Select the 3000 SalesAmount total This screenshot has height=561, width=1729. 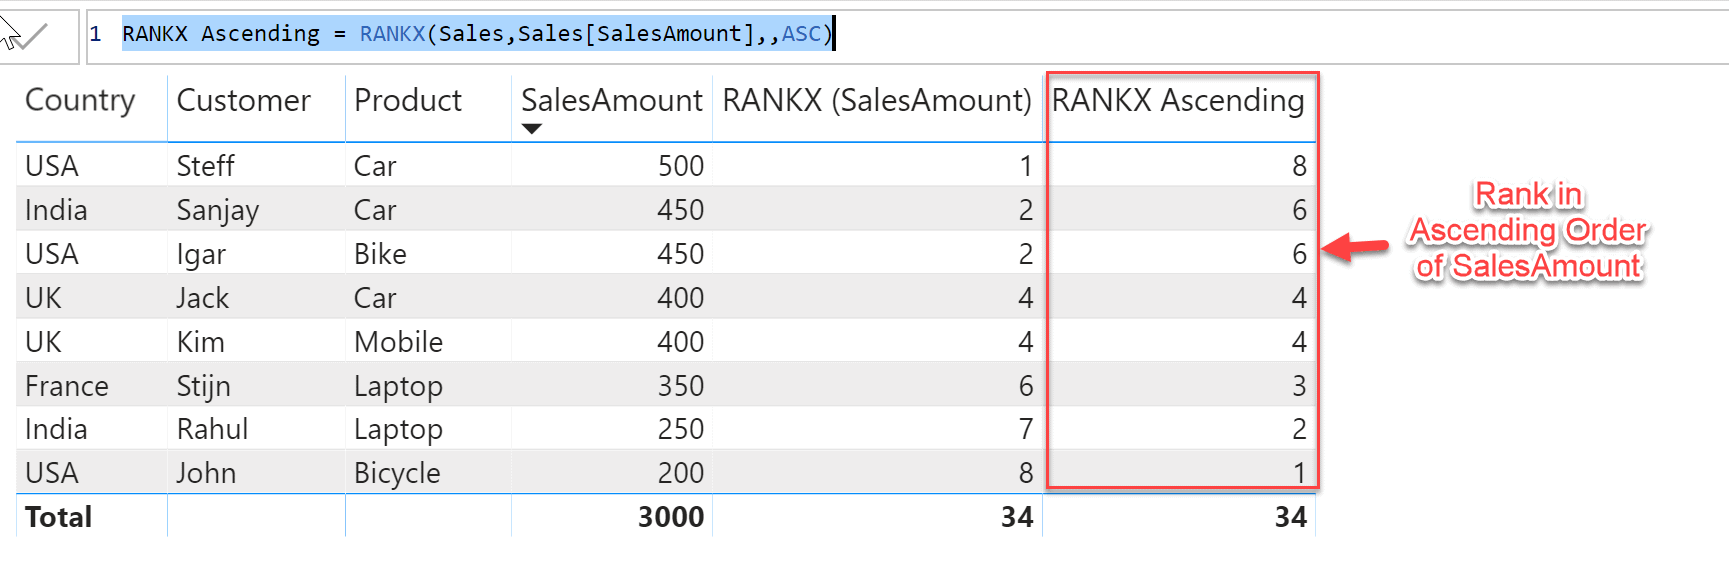click(670, 517)
